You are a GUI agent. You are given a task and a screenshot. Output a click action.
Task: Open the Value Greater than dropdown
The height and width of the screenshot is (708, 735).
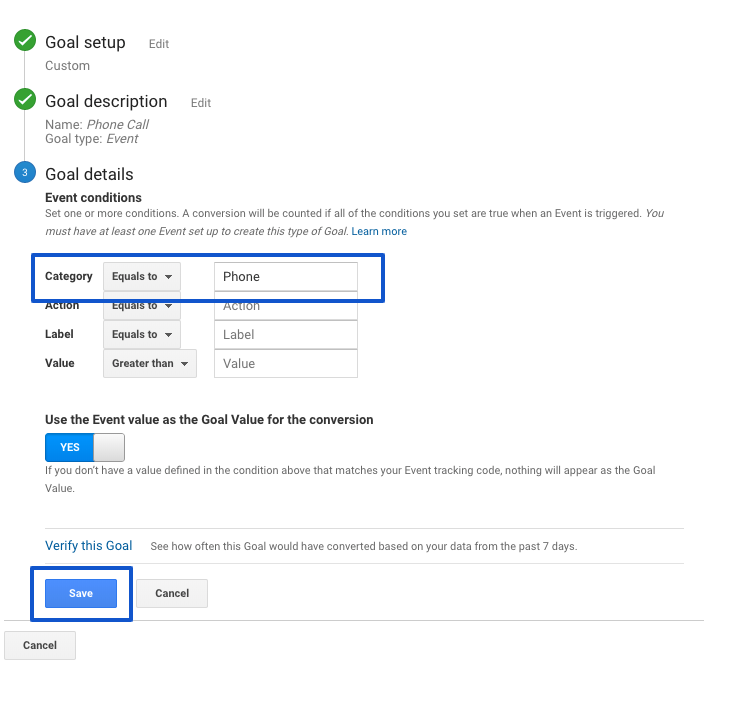pos(150,363)
